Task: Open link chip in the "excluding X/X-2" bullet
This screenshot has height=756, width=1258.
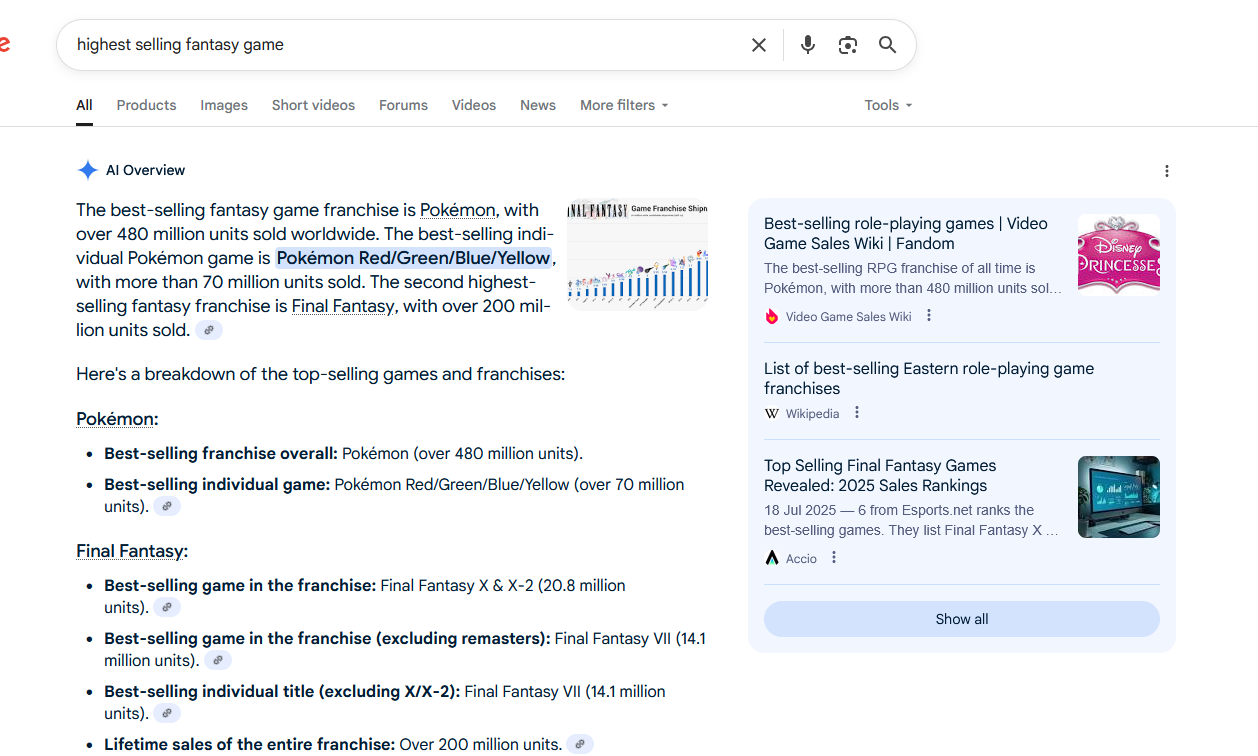Action: pyautogui.click(x=167, y=713)
